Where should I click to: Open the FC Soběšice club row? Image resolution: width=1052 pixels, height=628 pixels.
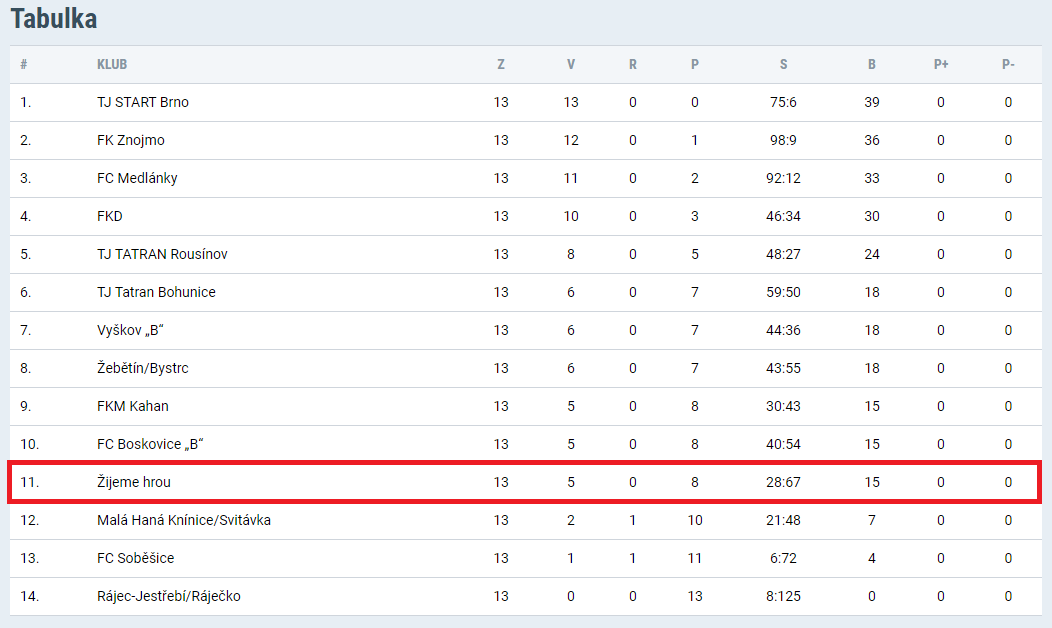(525, 558)
